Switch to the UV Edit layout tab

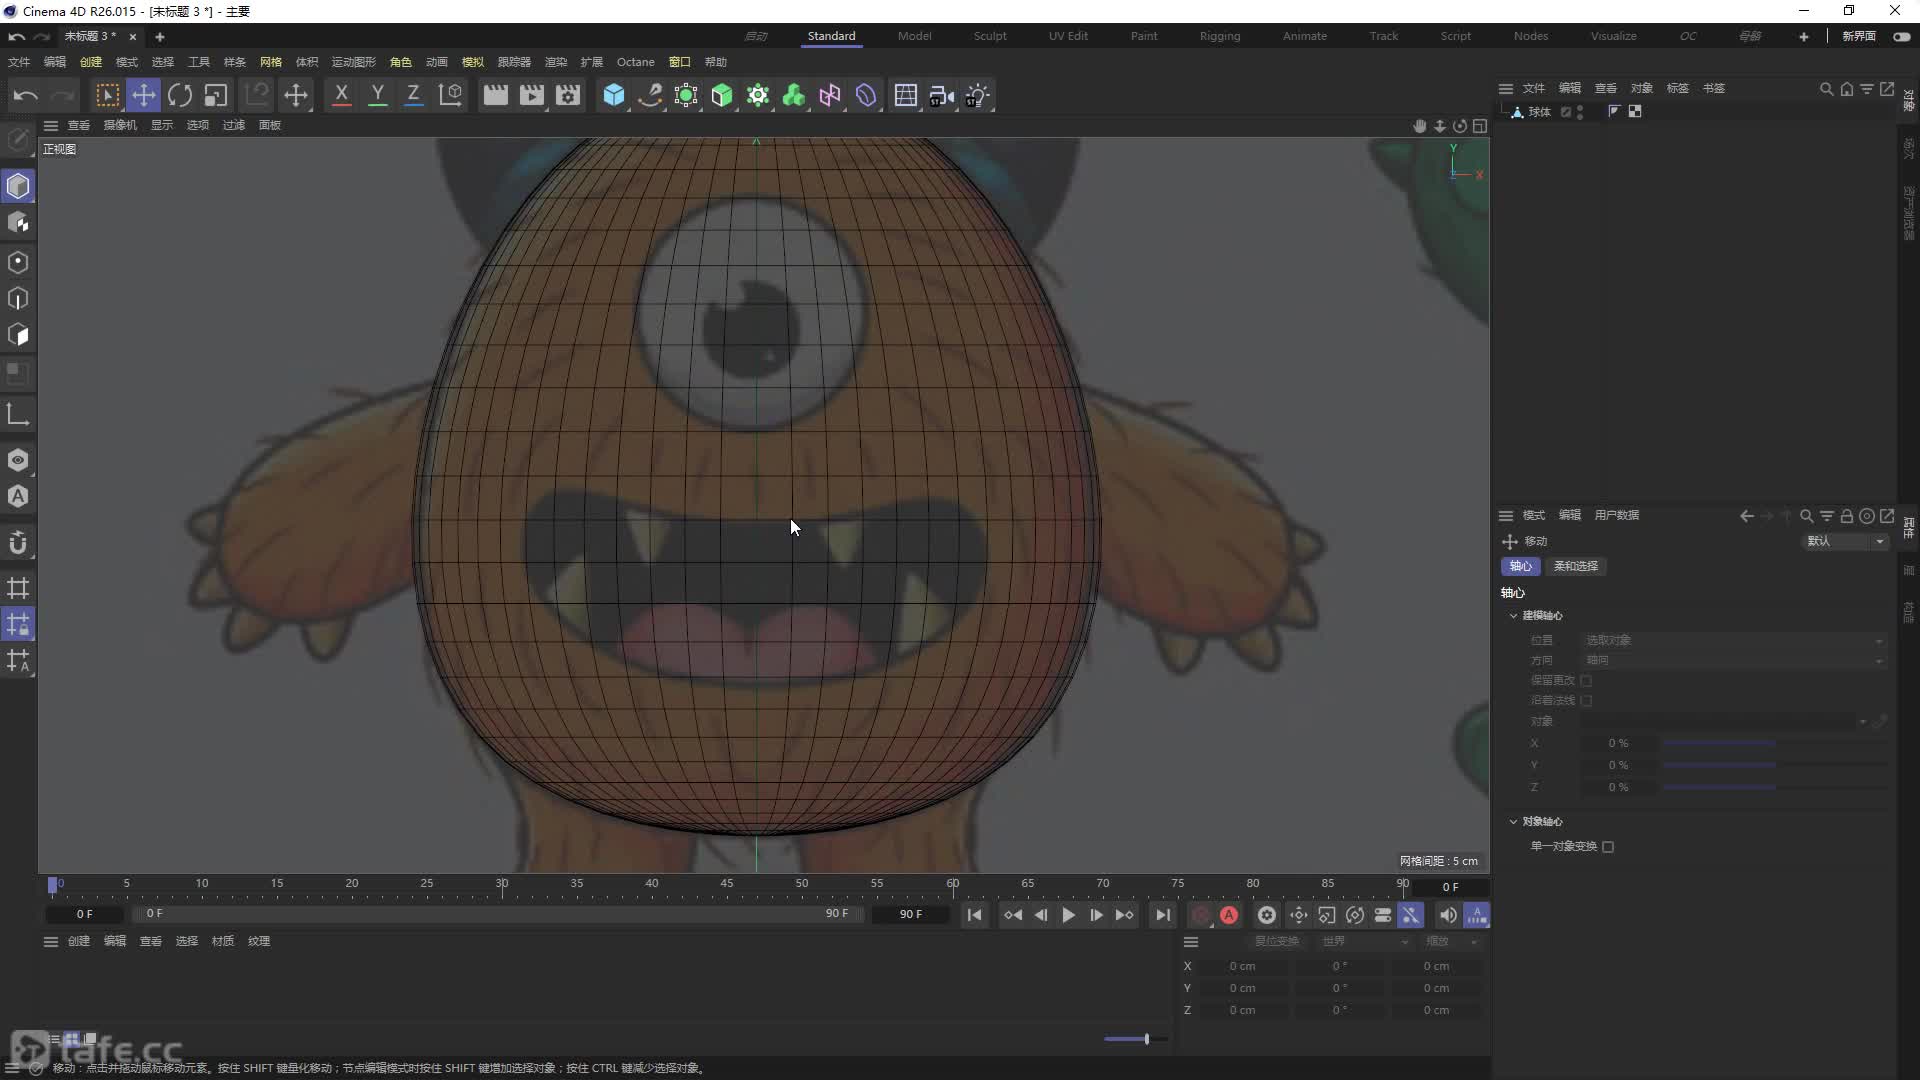pos(1068,36)
